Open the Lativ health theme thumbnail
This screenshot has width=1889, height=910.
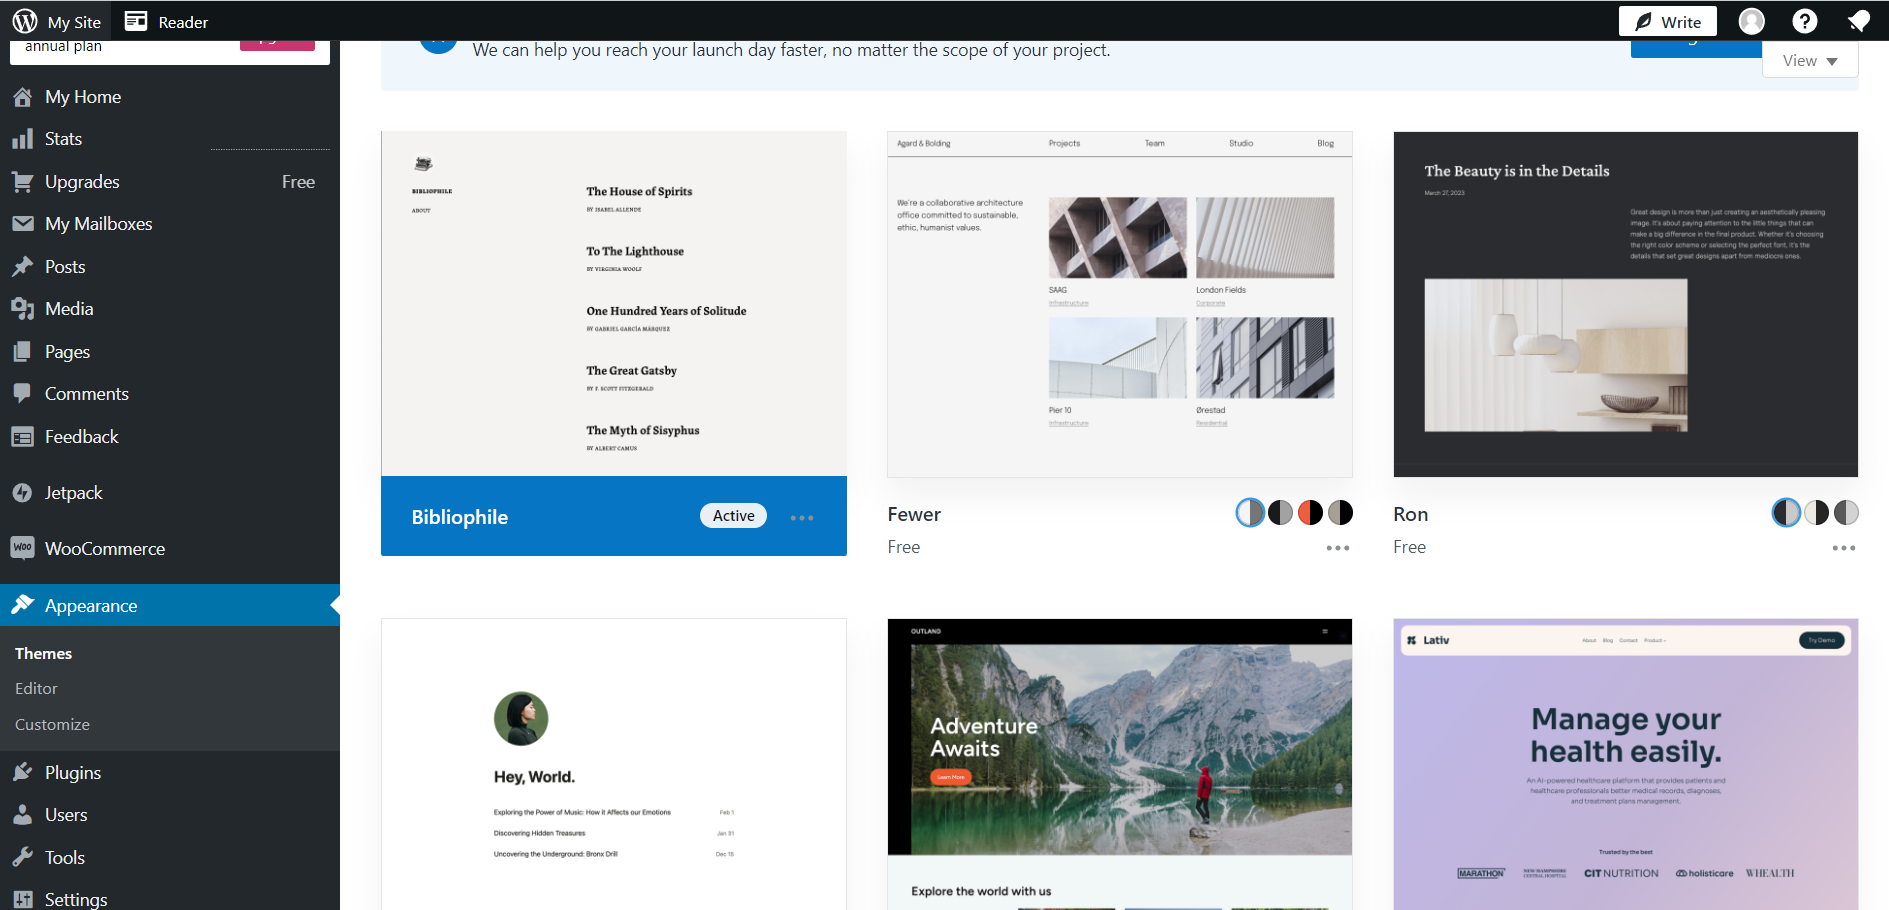(1626, 764)
